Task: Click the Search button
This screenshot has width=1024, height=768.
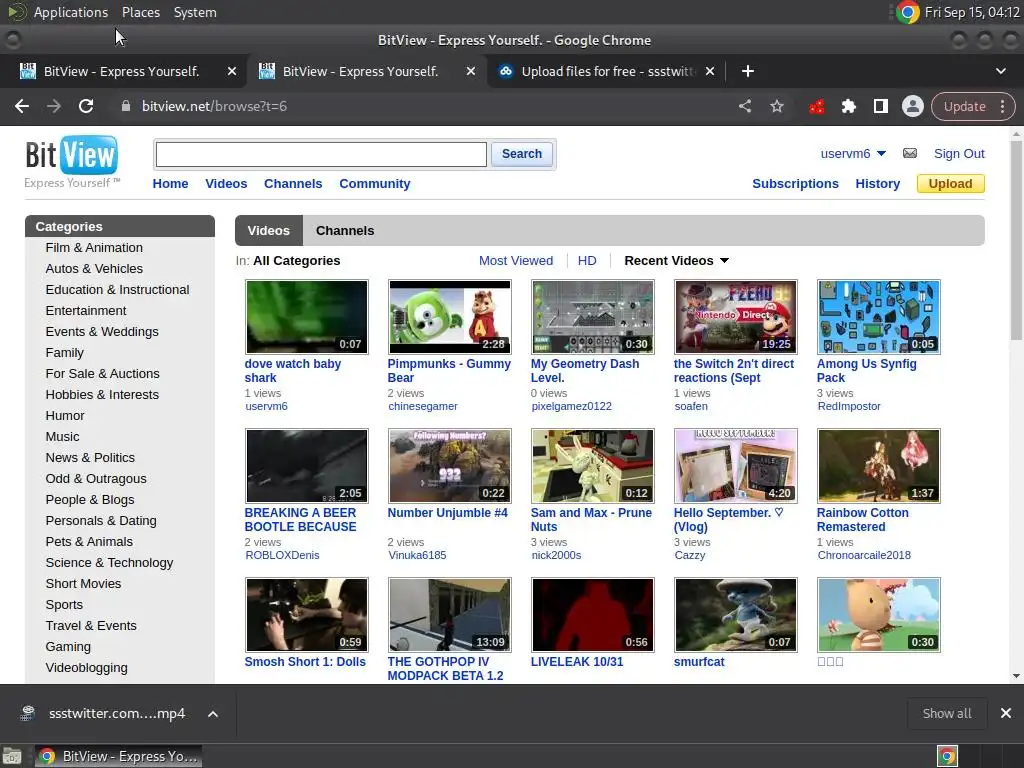Action: tap(522, 154)
